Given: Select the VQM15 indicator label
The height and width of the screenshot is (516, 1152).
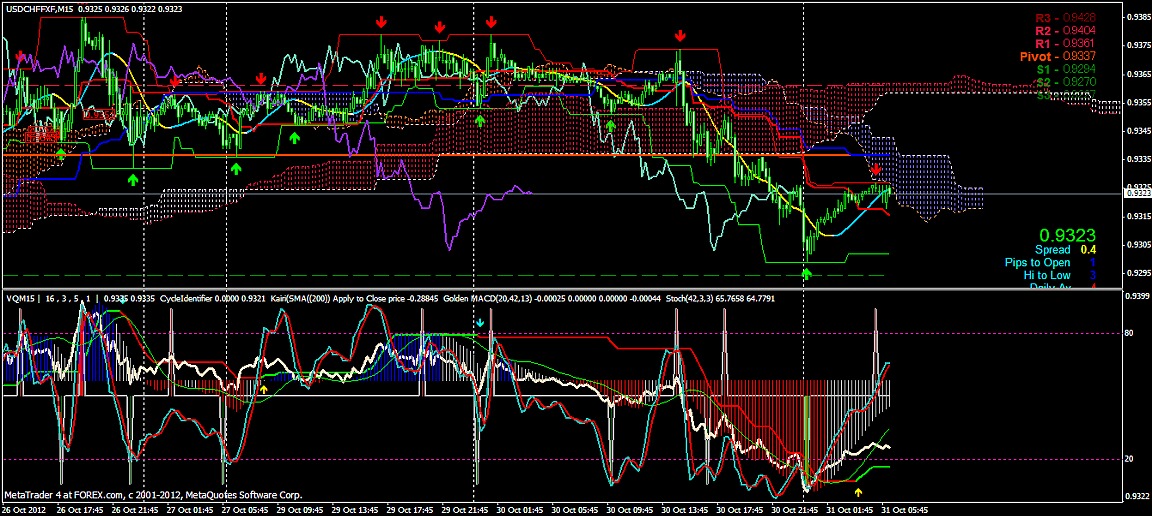Looking at the screenshot, I should pyautogui.click(x=21, y=298).
